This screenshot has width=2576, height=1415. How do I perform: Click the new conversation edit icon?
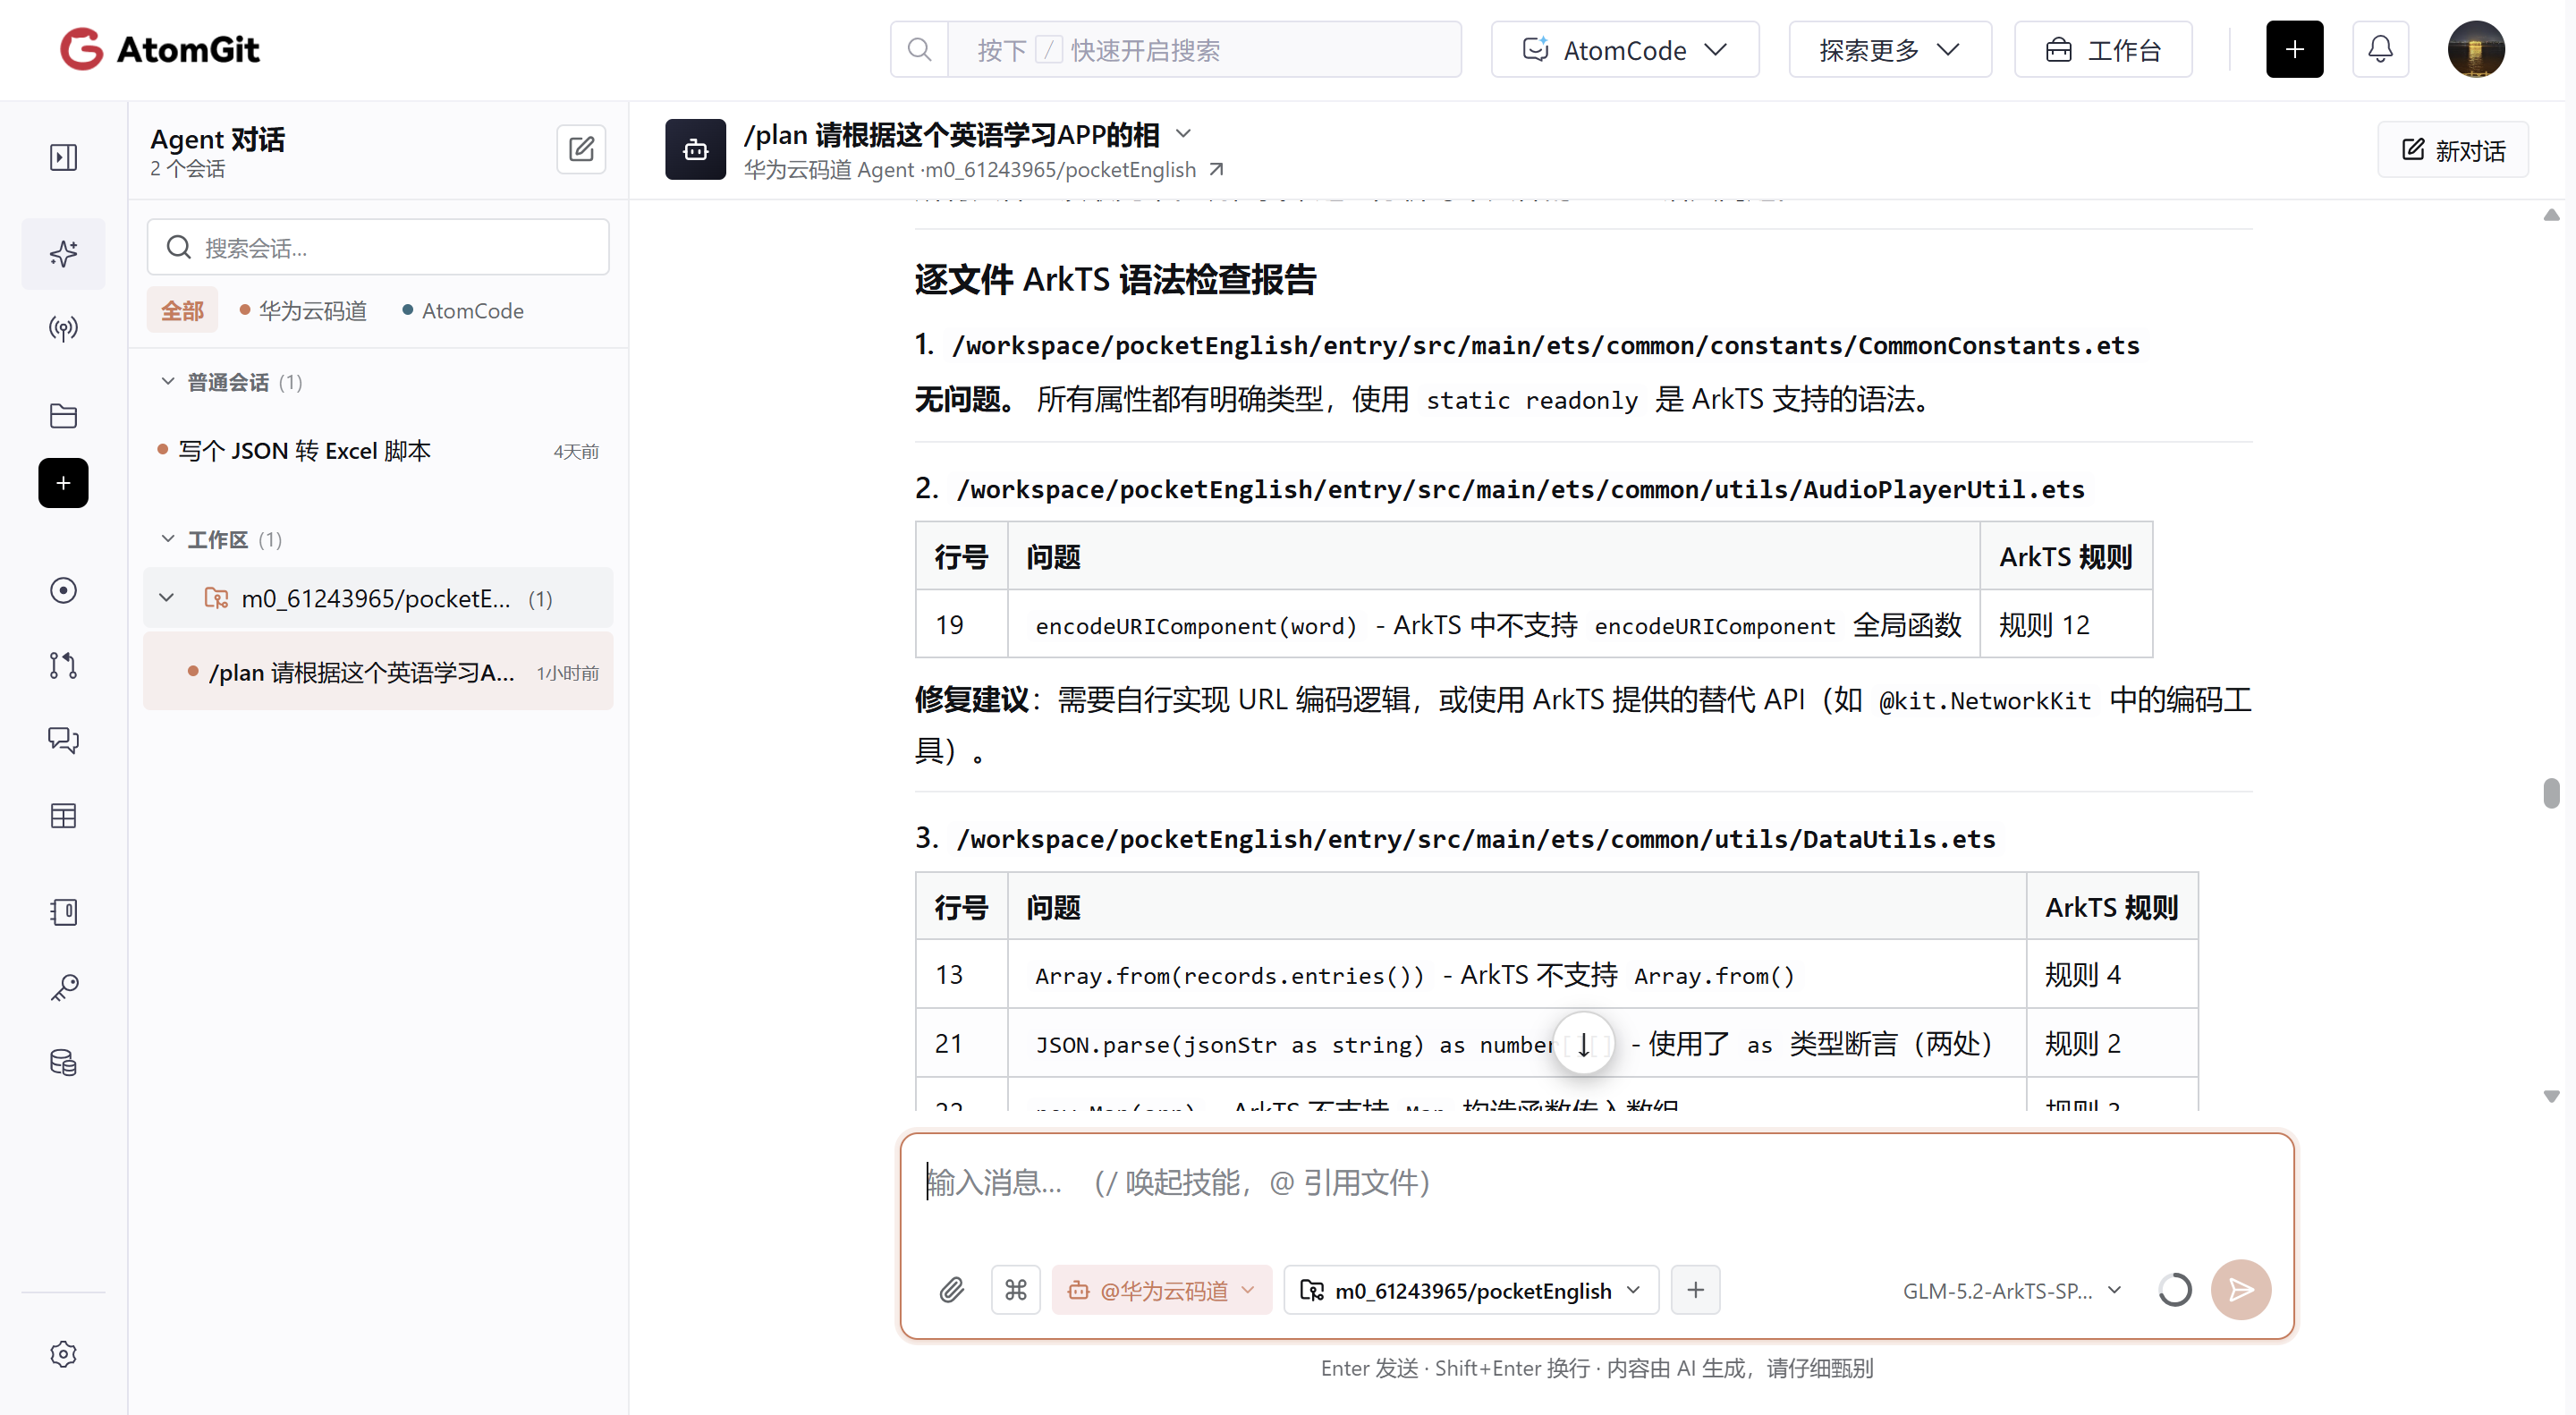(x=581, y=150)
